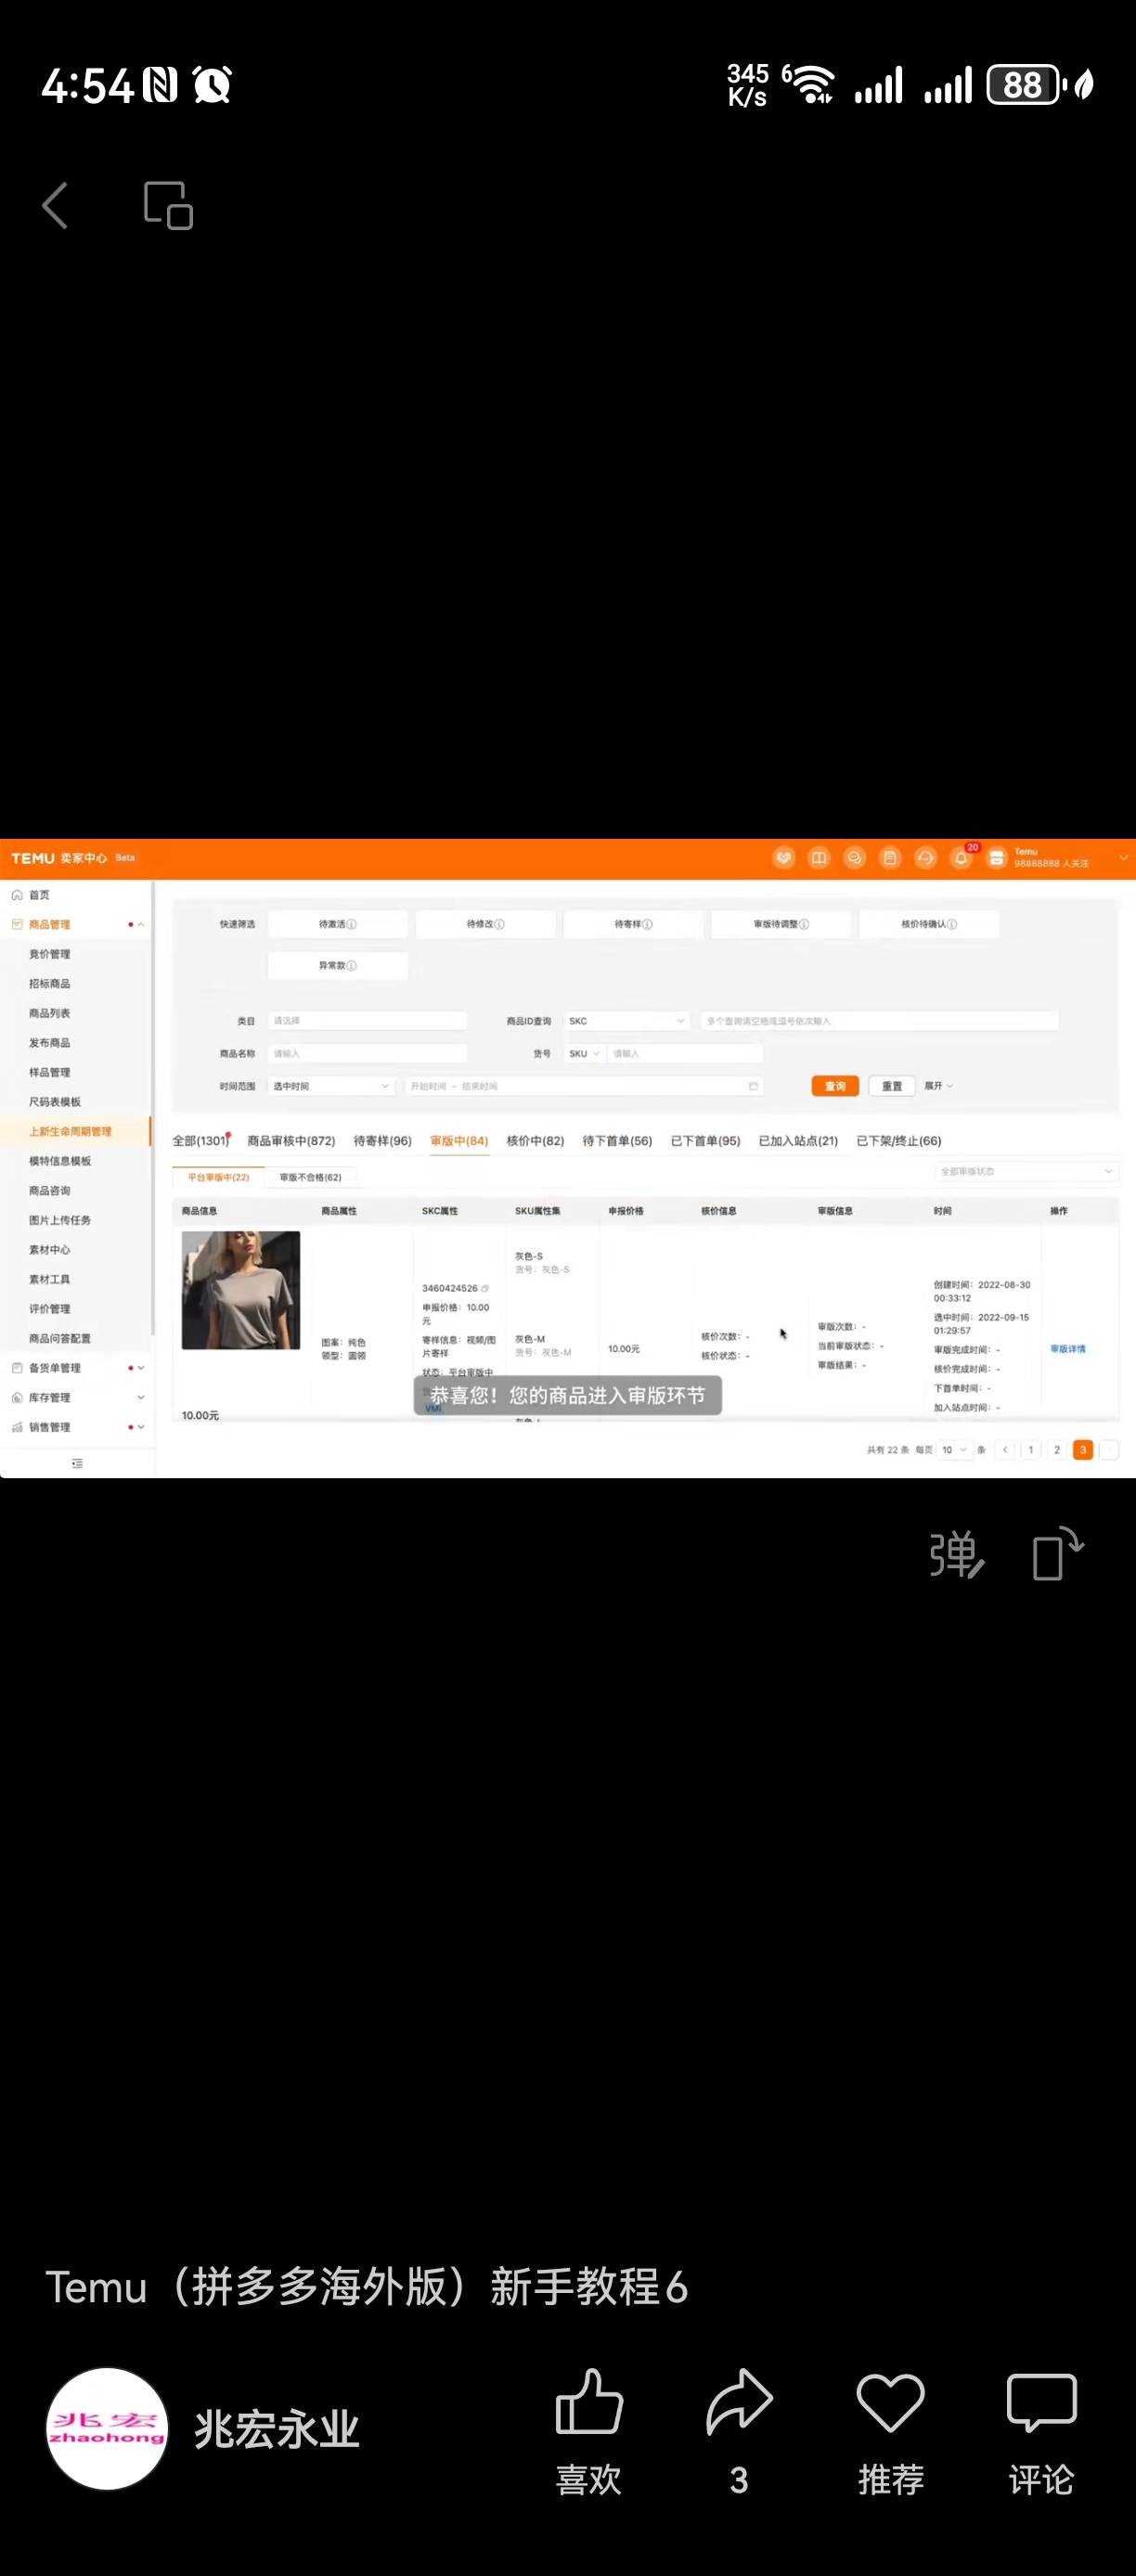Open the 兆宏永业 channel name

[276, 2429]
